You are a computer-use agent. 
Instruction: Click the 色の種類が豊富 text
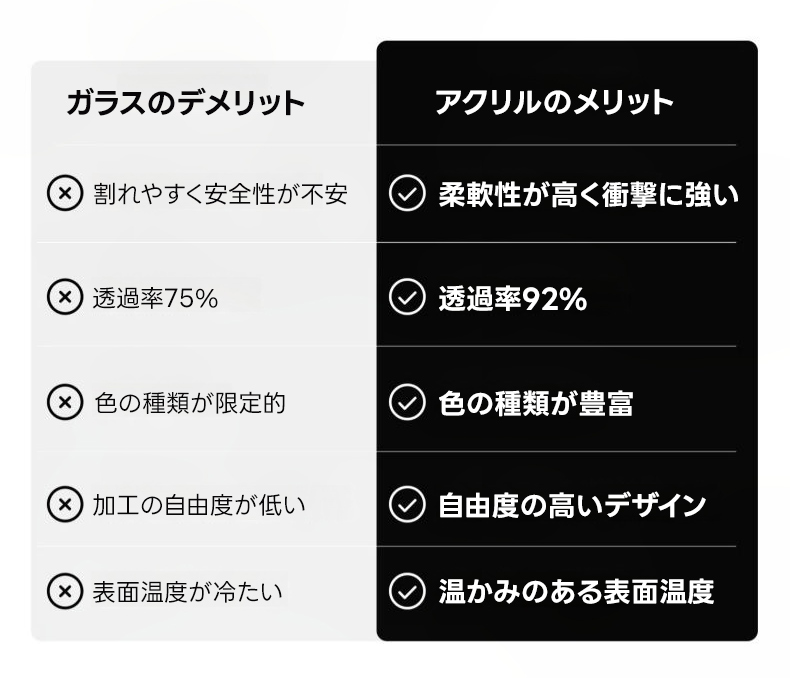point(535,403)
